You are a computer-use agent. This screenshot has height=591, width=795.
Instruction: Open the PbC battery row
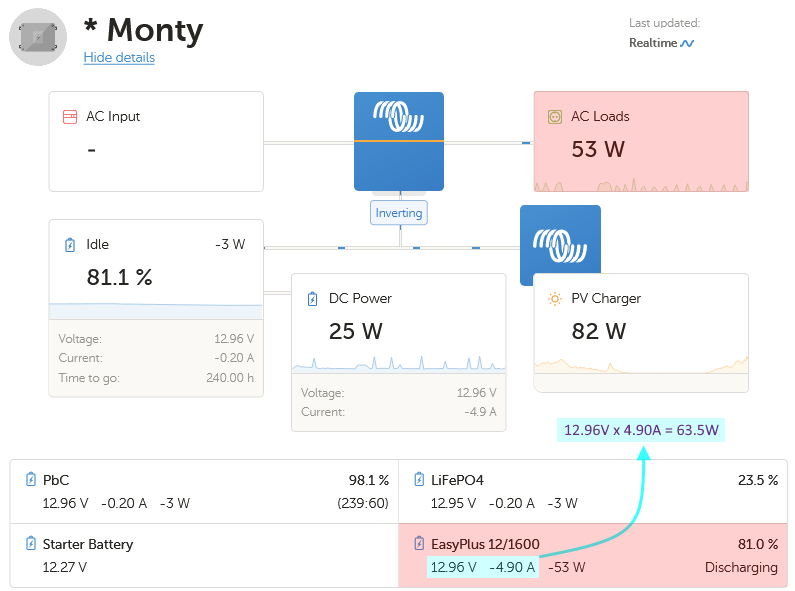(204, 491)
